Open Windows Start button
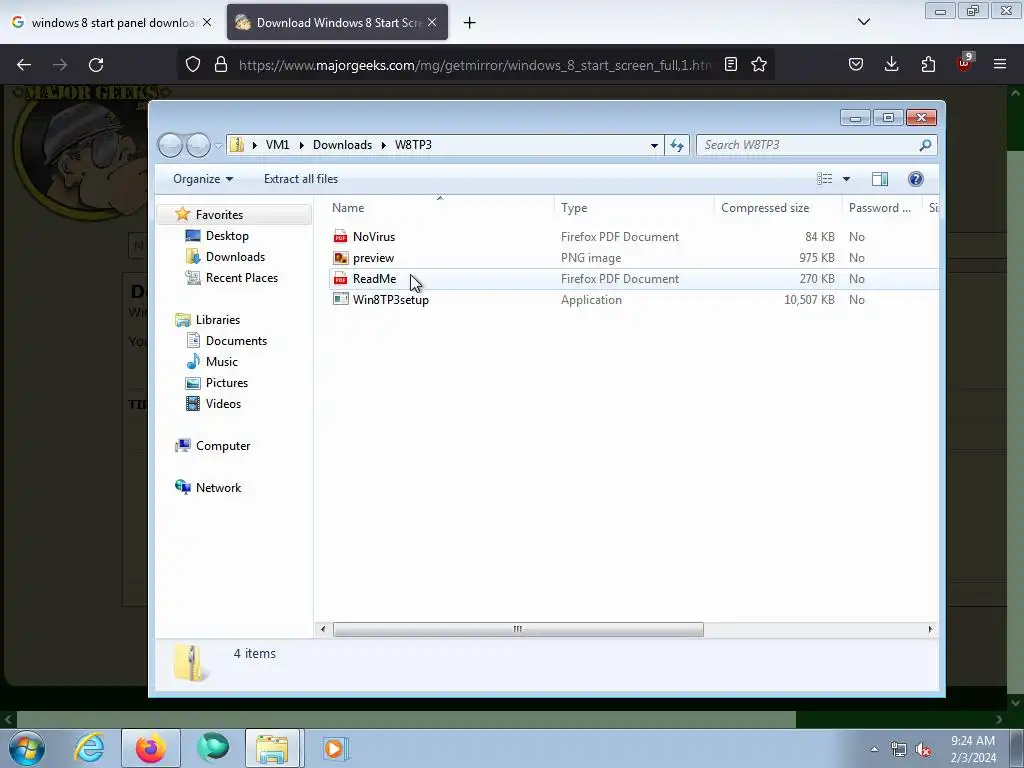 click(x=26, y=748)
